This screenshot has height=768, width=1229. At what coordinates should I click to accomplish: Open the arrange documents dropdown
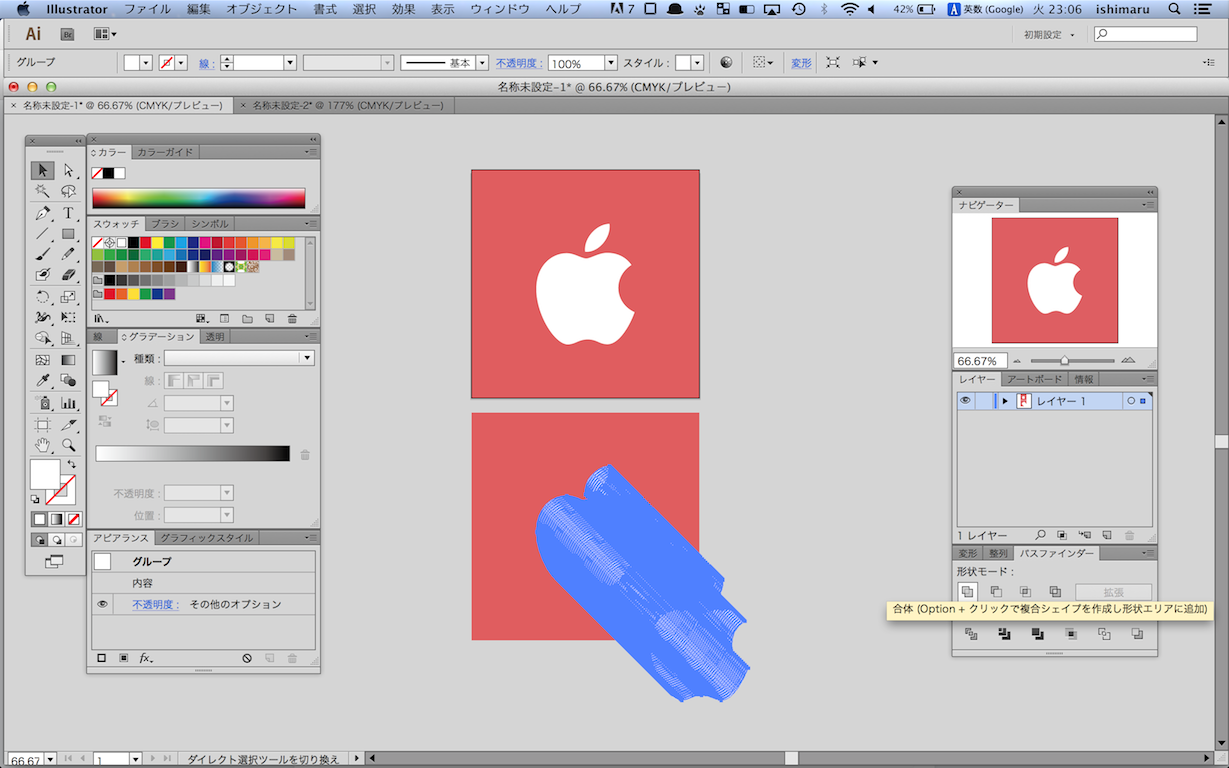105,34
